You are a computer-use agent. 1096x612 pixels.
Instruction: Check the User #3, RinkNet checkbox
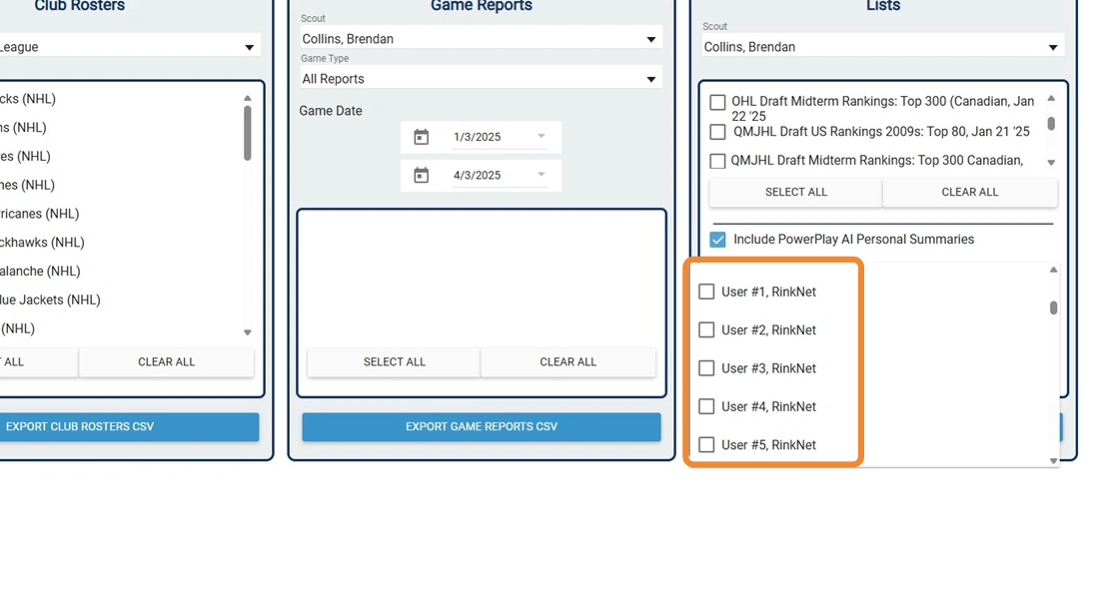pyautogui.click(x=706, y=368)
